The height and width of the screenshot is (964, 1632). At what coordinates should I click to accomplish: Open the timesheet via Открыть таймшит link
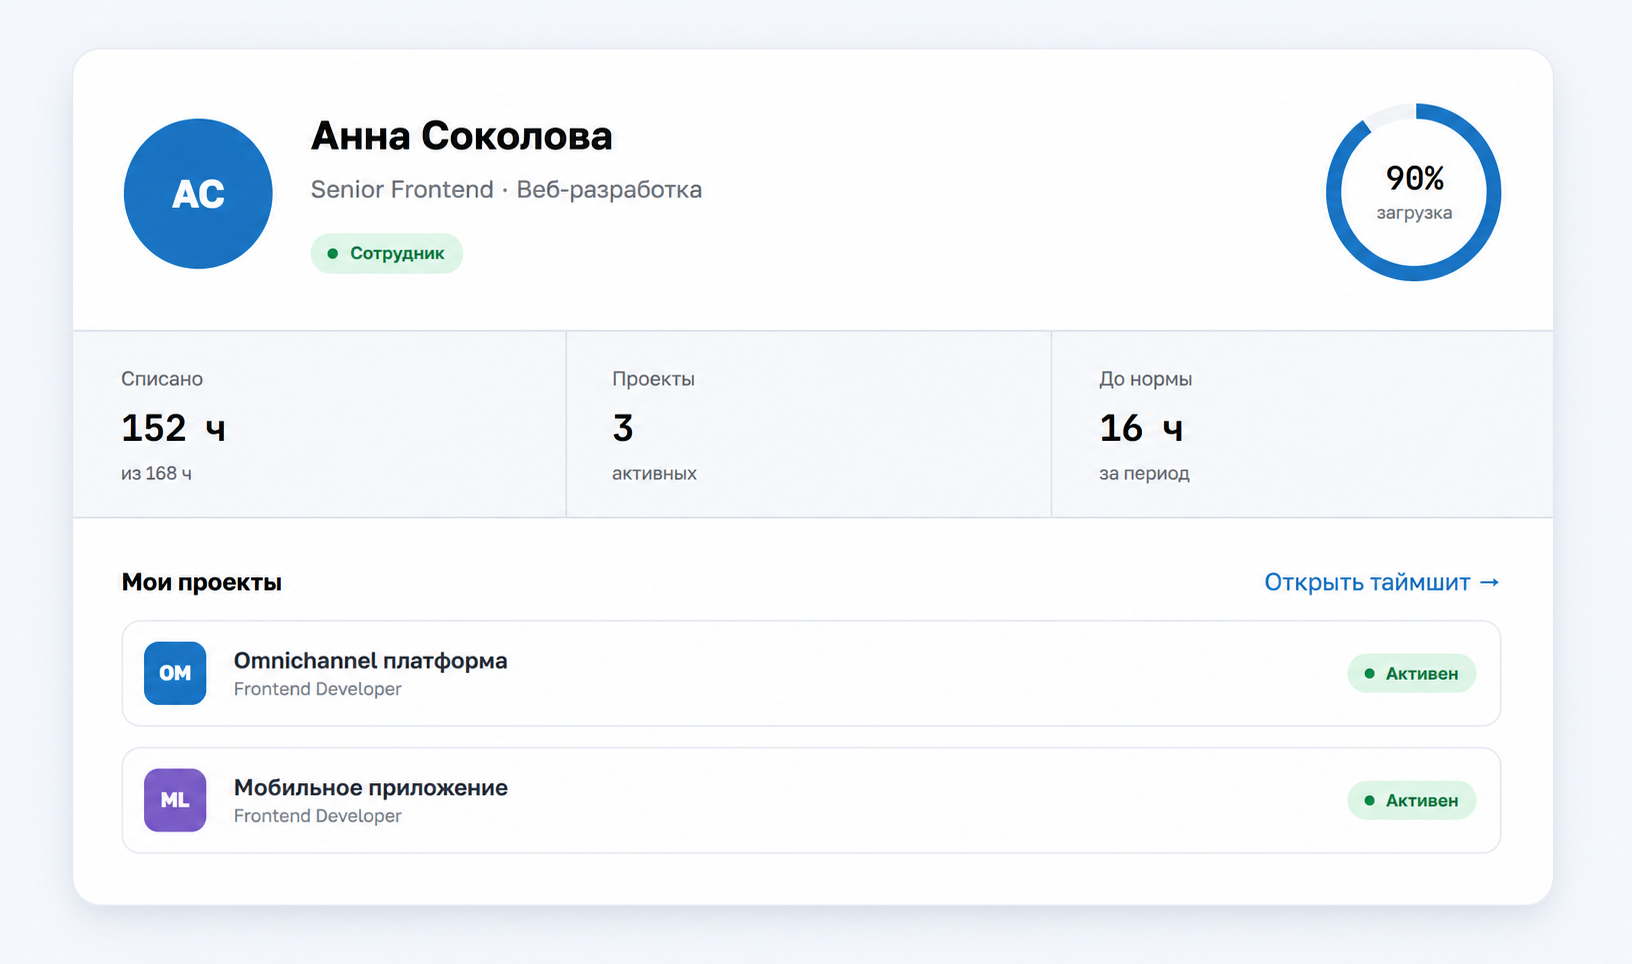(1382, 582)
